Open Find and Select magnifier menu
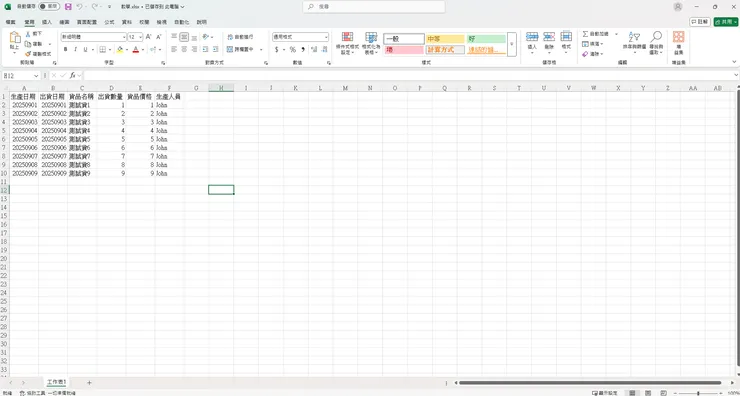The width and height of the screenshot is (740, 396). click(x=656, y=43)
